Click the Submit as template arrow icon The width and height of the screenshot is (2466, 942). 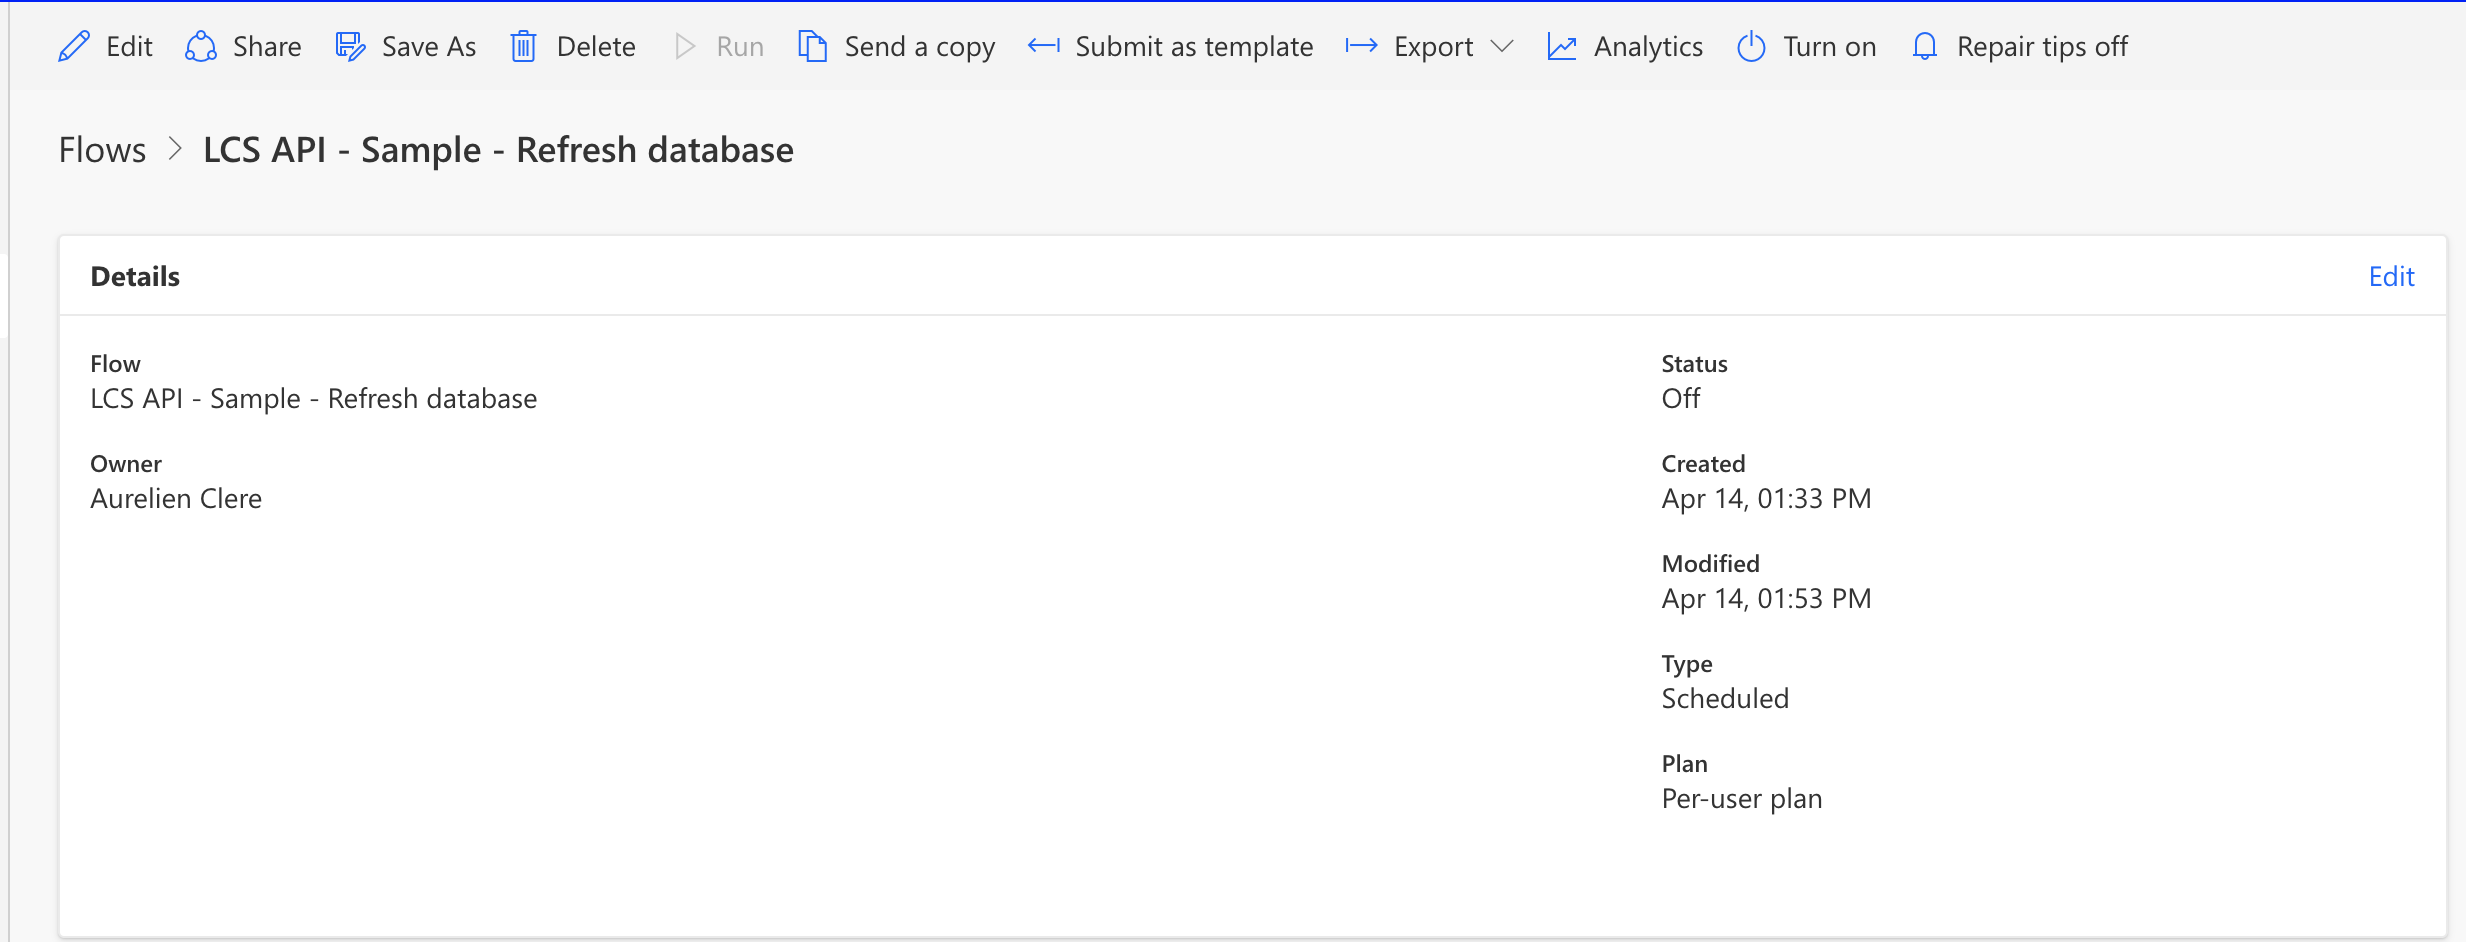(1044, 46)
